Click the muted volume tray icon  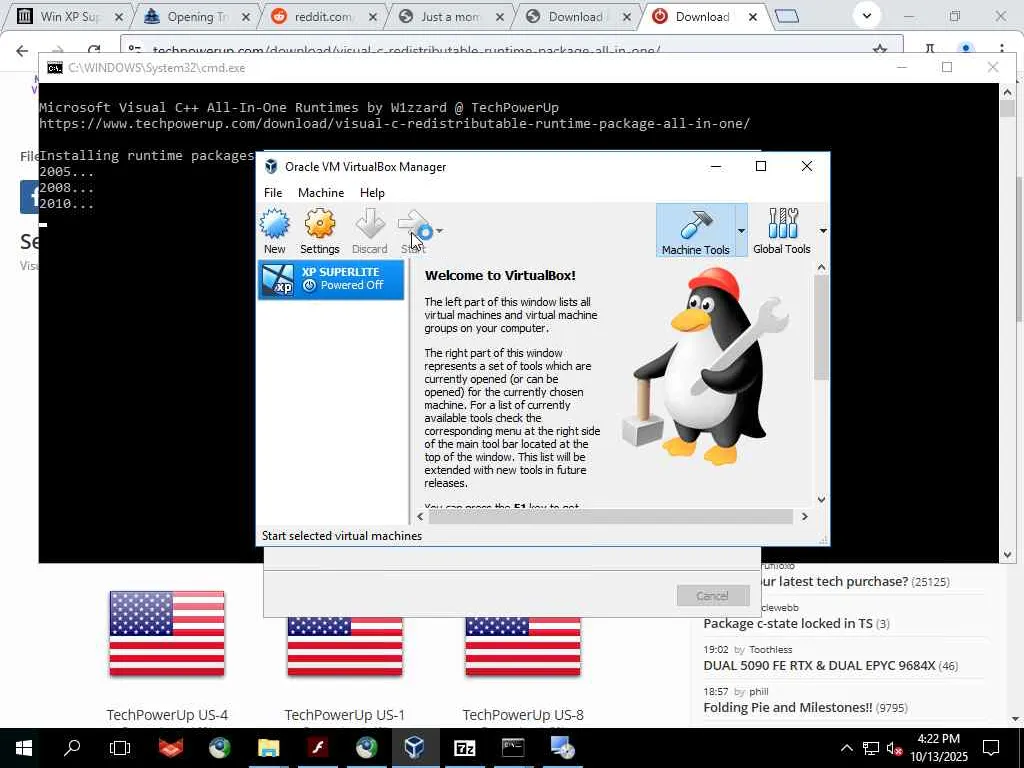894,748
